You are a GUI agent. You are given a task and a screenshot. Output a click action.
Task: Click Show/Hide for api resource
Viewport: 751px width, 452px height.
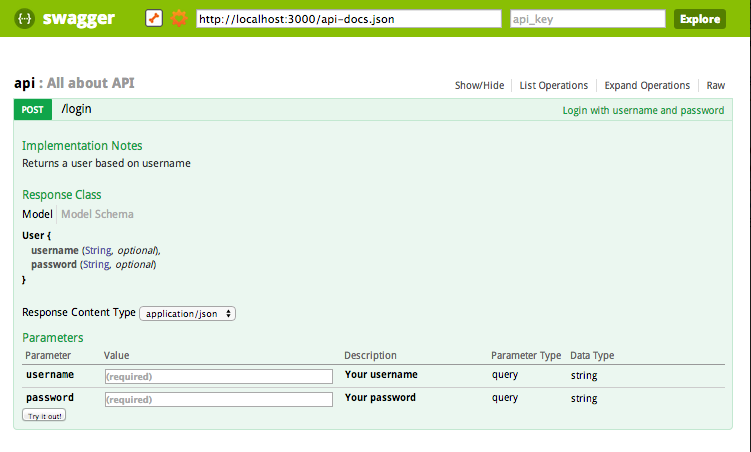tap(479, 85)
